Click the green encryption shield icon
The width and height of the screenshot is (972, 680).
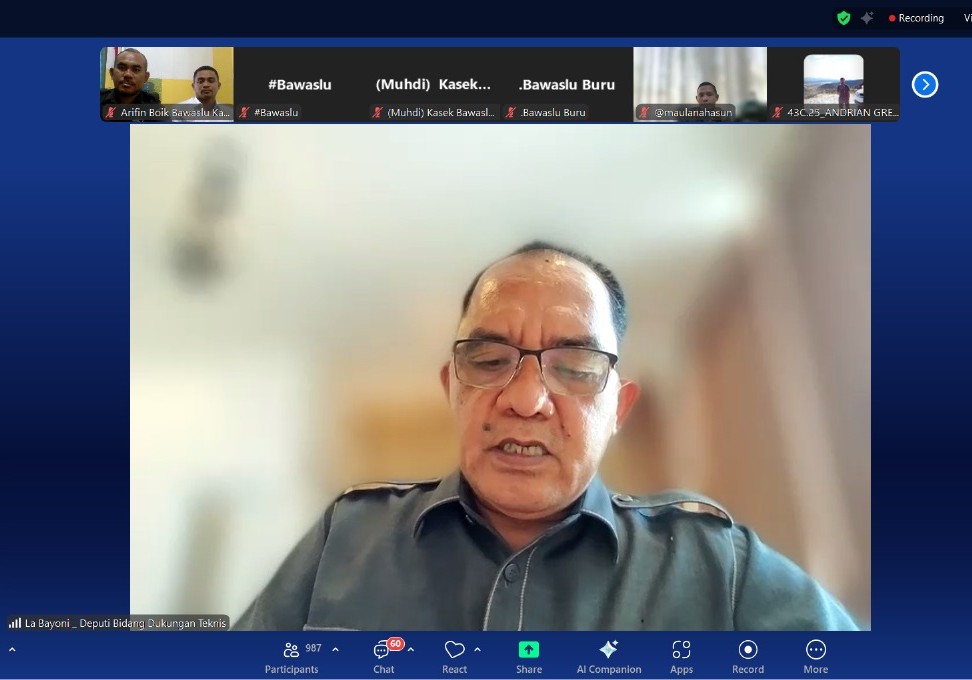click(x=844, y=18)
